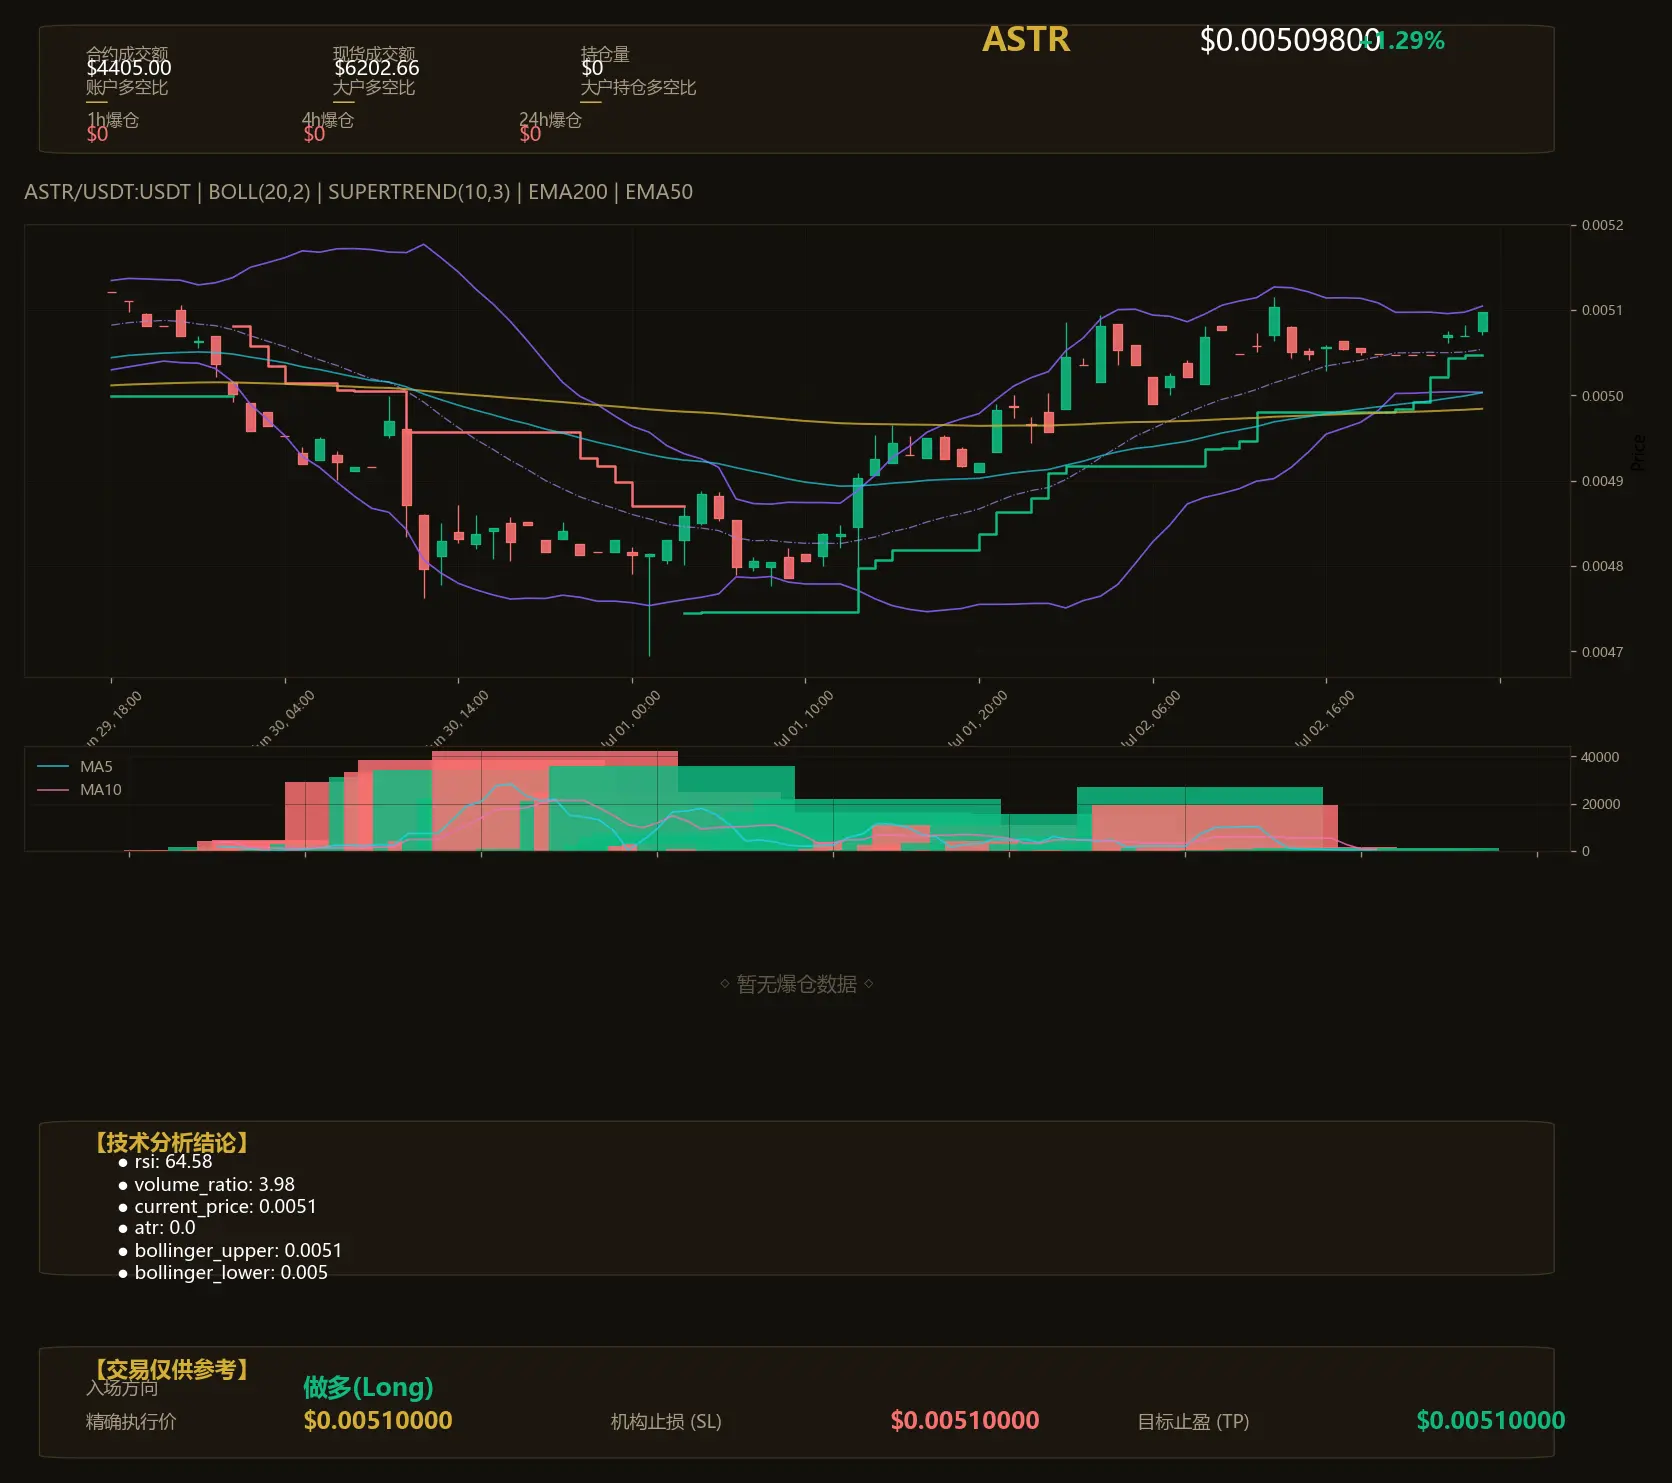Click the 0.0048 price axis tick
This screenshot has height=1483, width=1672.
[x=1602, y=566]
